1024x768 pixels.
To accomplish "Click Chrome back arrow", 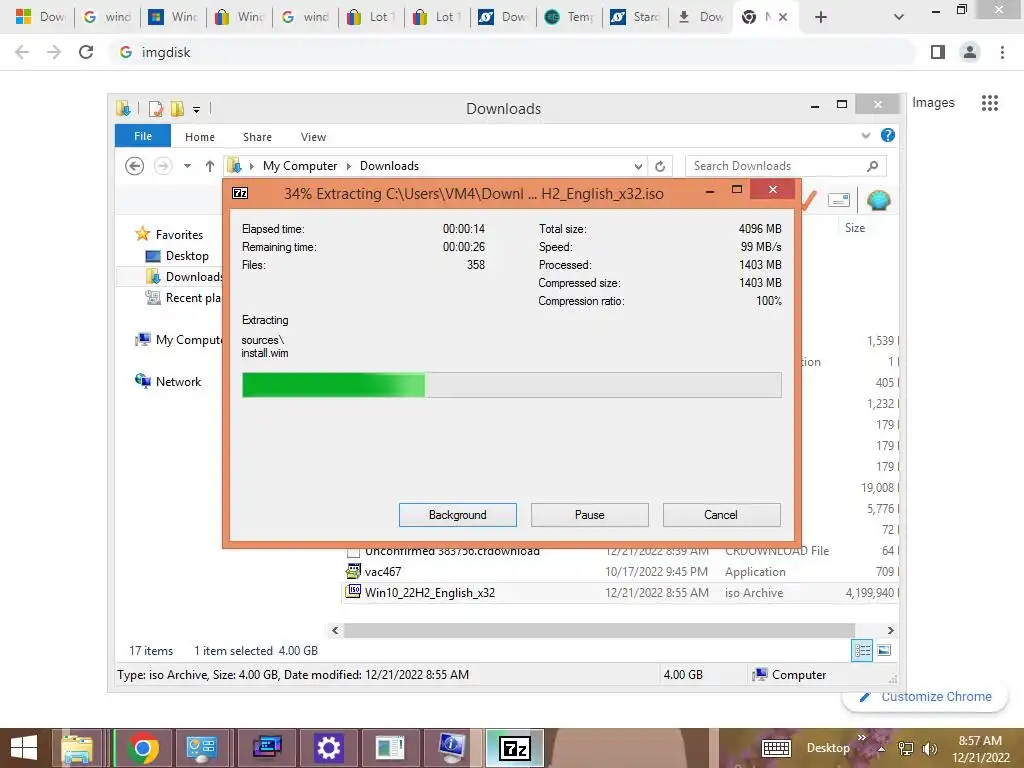I will [22, 52].
